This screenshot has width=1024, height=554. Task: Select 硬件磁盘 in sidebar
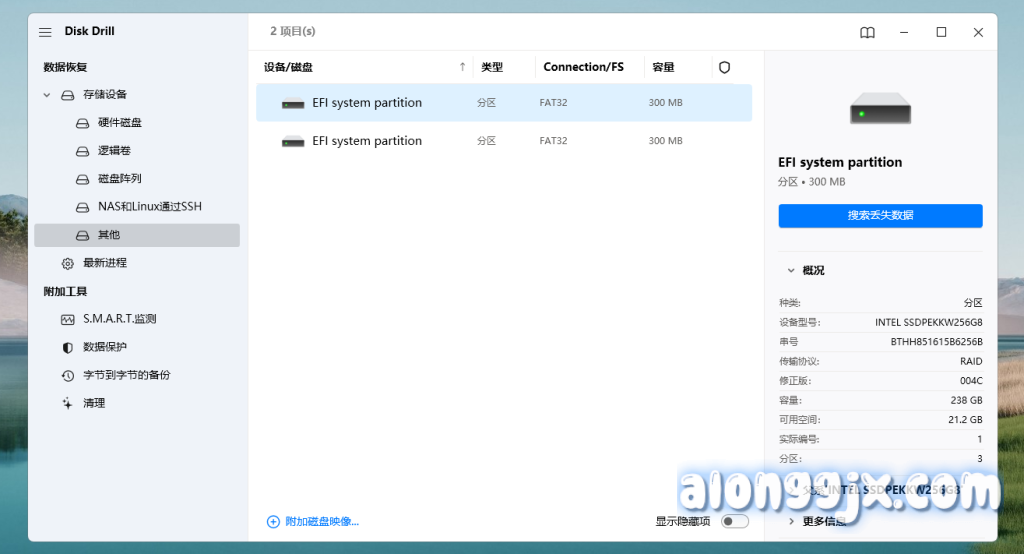119,123
